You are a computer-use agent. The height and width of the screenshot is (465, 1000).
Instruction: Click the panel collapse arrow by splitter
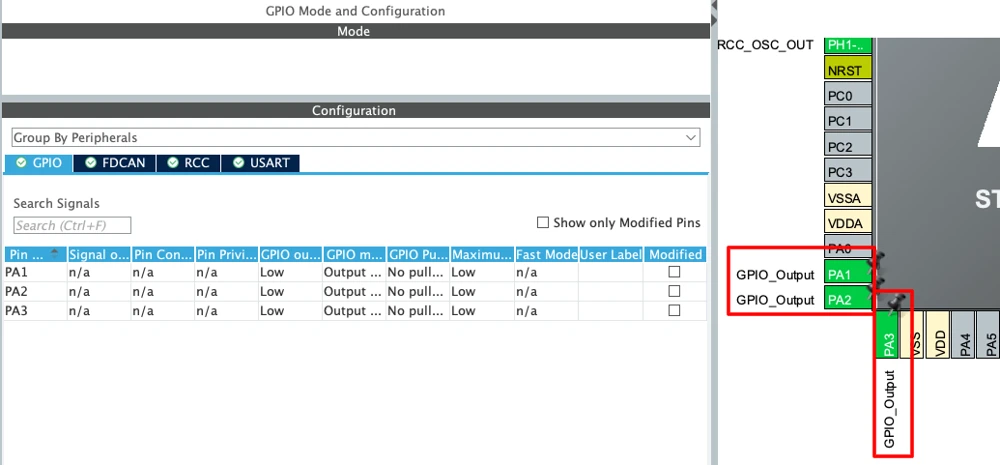click(x=714, y=5)
